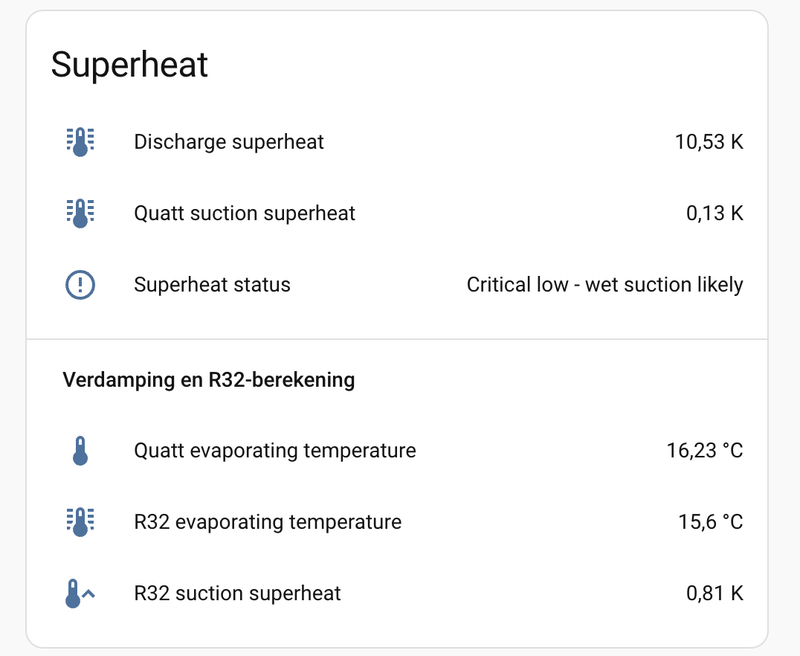Click the 15,6 °C R32 evaporating value
Screen dimensions: 800x656
tap(711, 522)
